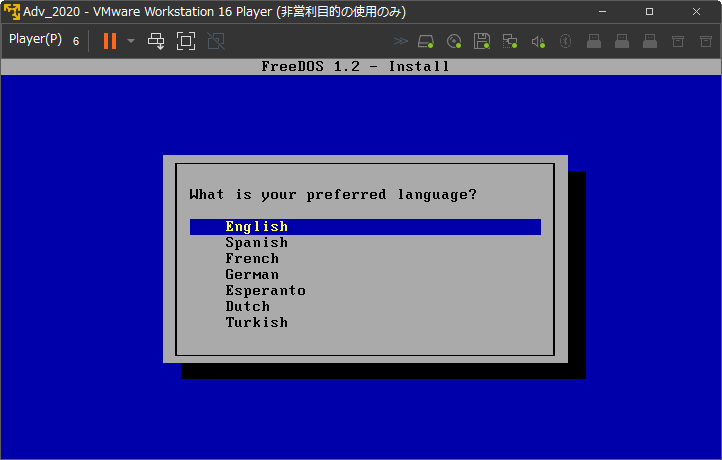Open the hard disk device icon

click(x=426, y=41)
